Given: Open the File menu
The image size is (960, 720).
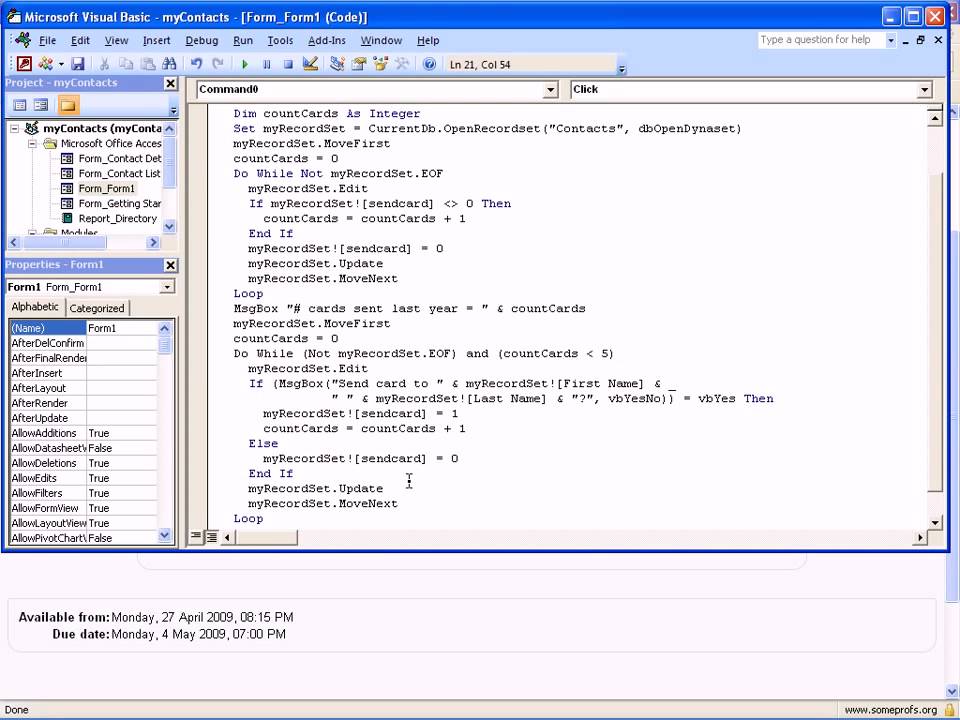Looking at the screenshot, I should pos(47,40).
